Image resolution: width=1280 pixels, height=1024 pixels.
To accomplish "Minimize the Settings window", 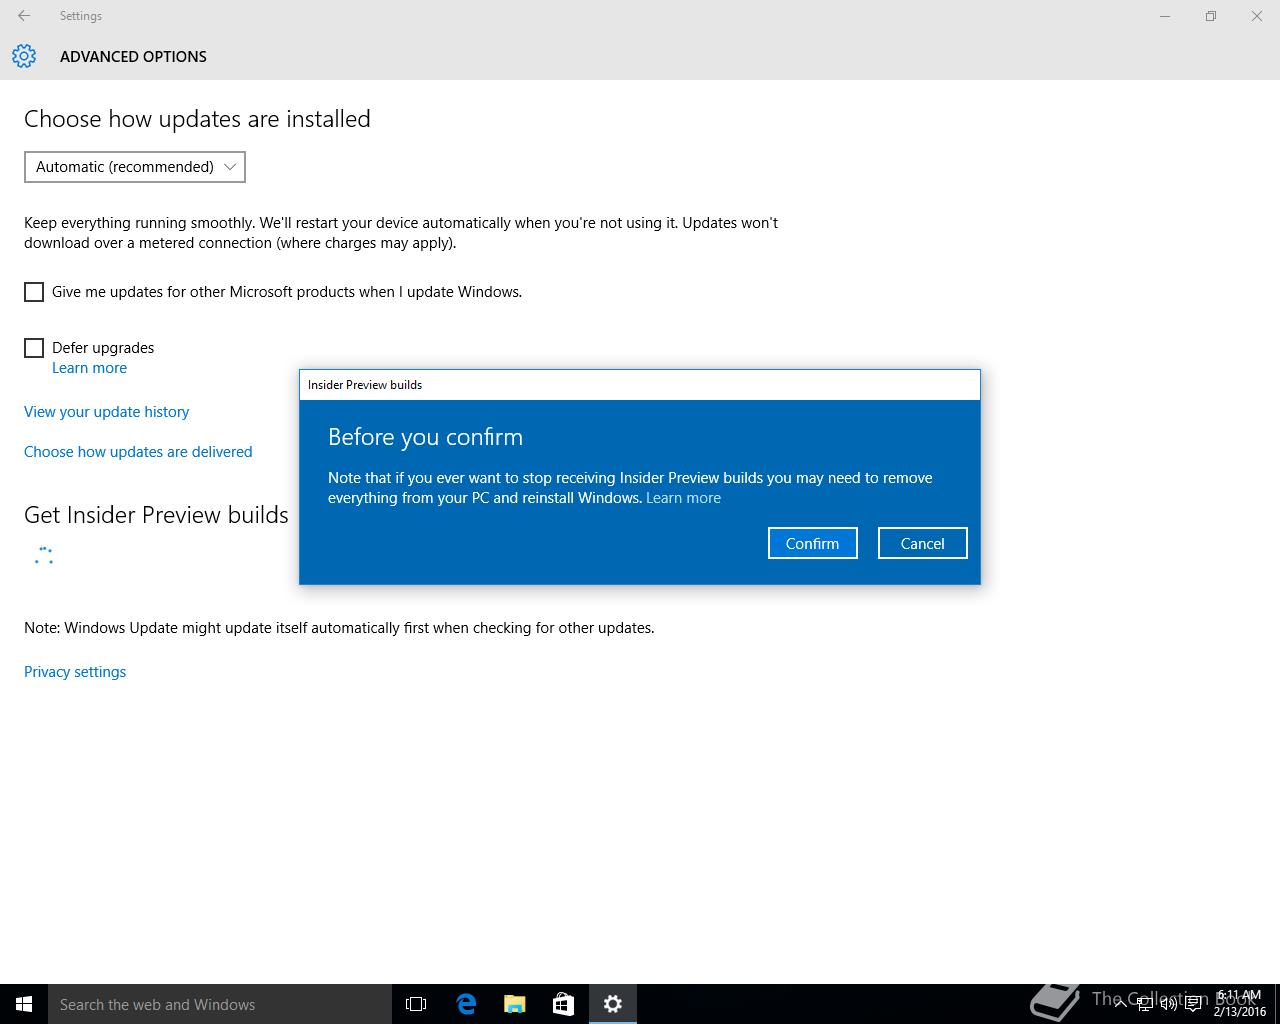I will (x=1165, y=16).
